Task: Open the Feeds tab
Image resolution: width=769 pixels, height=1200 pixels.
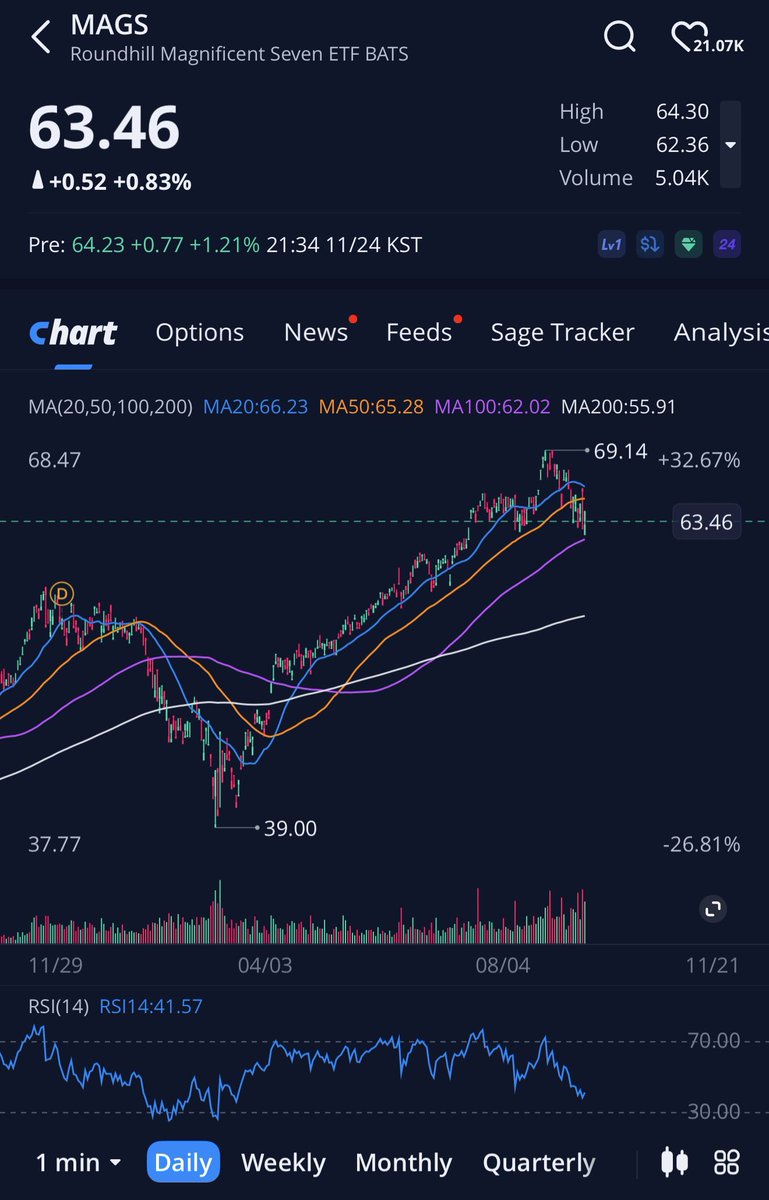Action: click(x=419, y=333)
